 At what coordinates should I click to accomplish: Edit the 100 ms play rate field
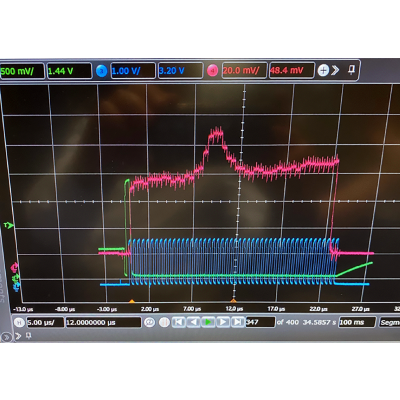357,322
